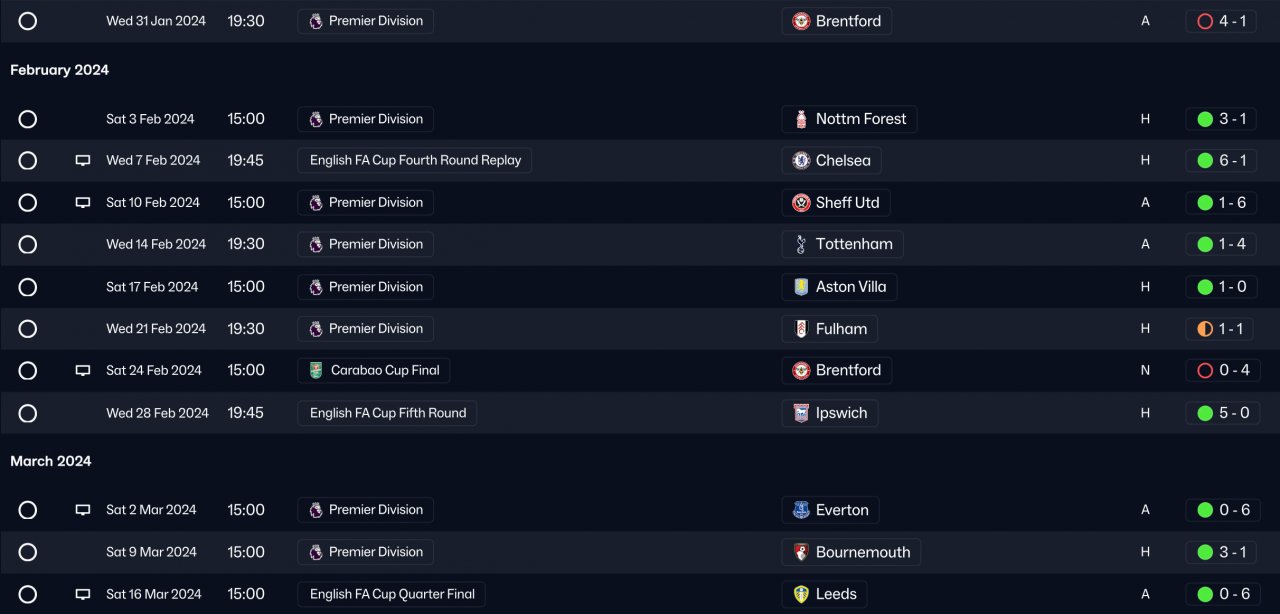Open the 0 - 4 Carabao Cup Final result
The width and height of the screenshot is (1280, 614).
pyautogui.click(x=1221, y=370)
